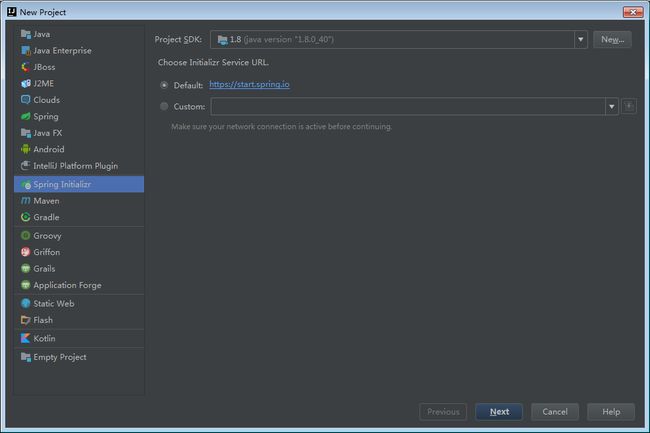Click inside the Custom URL input field

408,106
